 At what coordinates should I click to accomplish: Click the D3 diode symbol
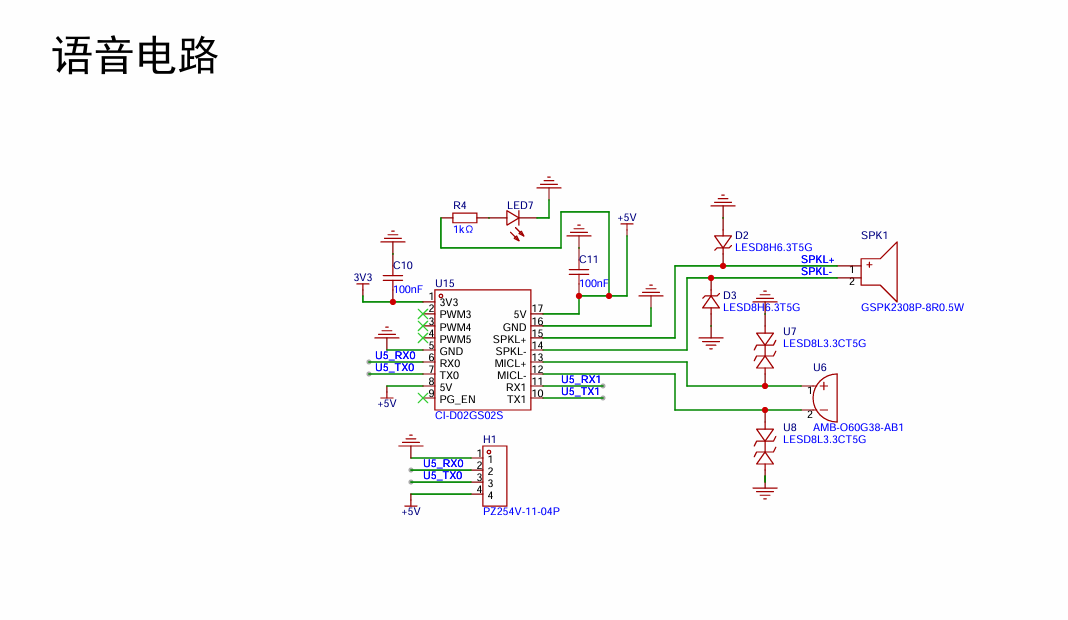click(710, 301)
